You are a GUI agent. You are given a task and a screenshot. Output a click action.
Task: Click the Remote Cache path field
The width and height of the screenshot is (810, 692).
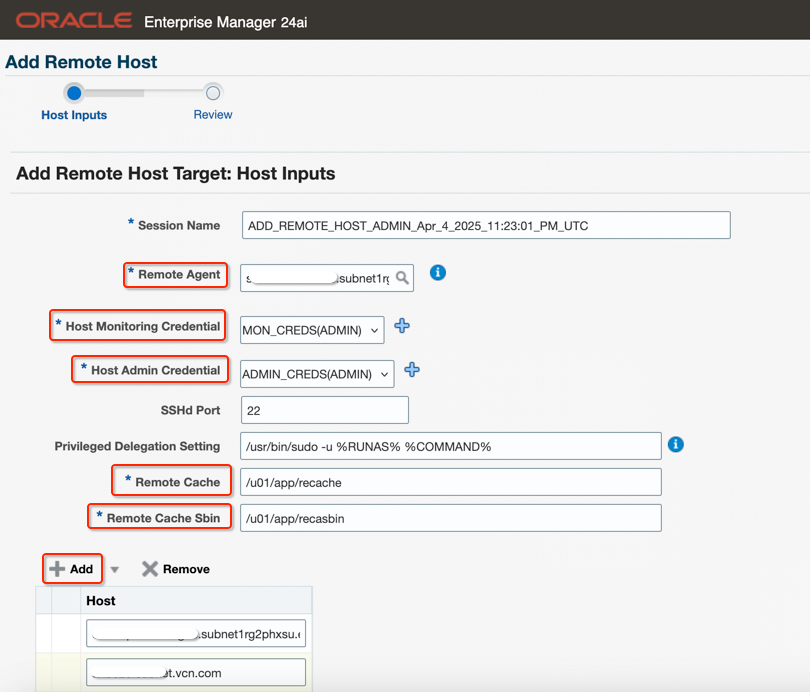[x=450, y=482]
